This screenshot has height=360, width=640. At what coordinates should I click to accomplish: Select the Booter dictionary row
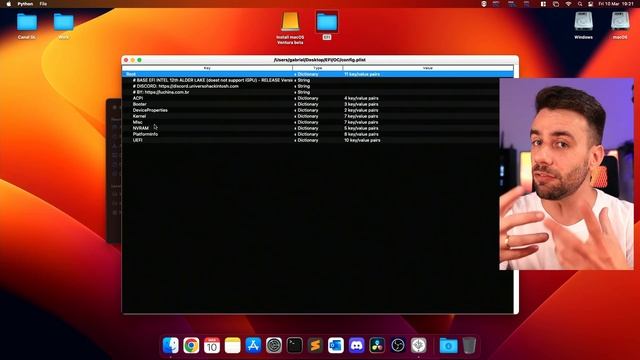310,104
